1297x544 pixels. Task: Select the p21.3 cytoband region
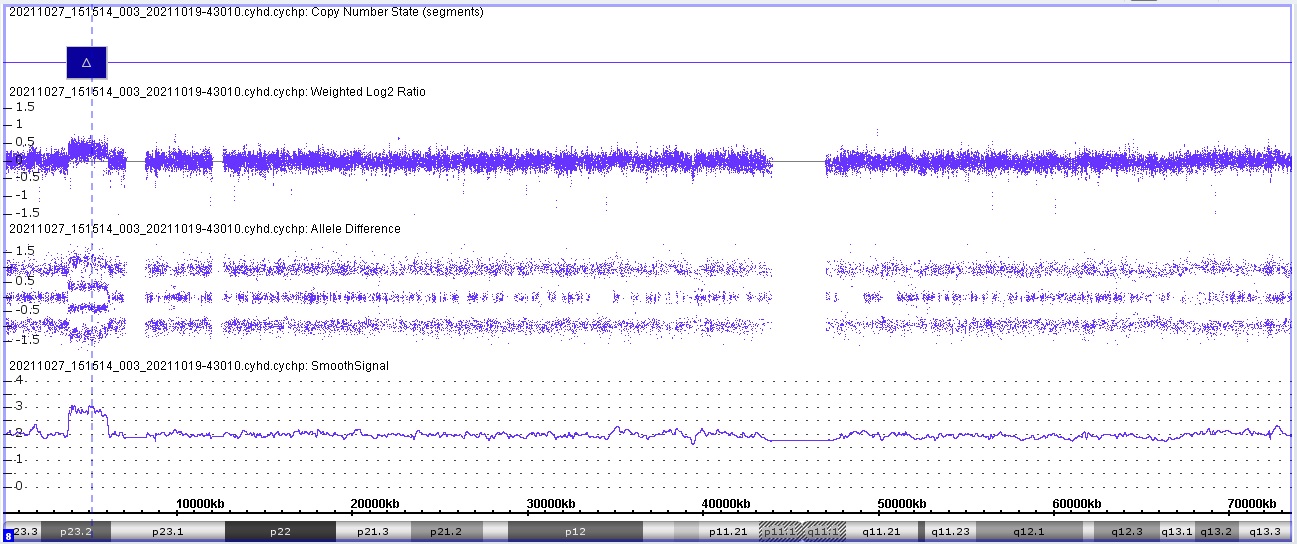pos(372,532)
